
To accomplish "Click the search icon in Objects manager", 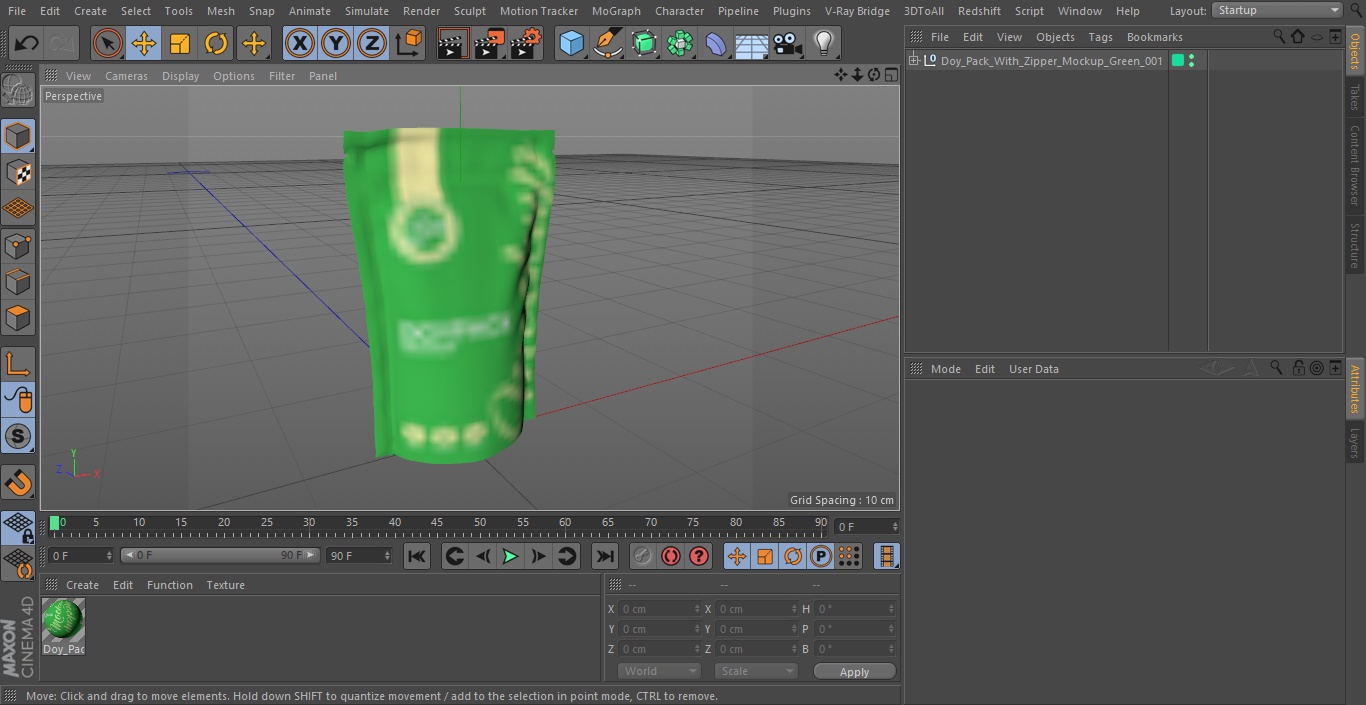I will (1279, 36).
